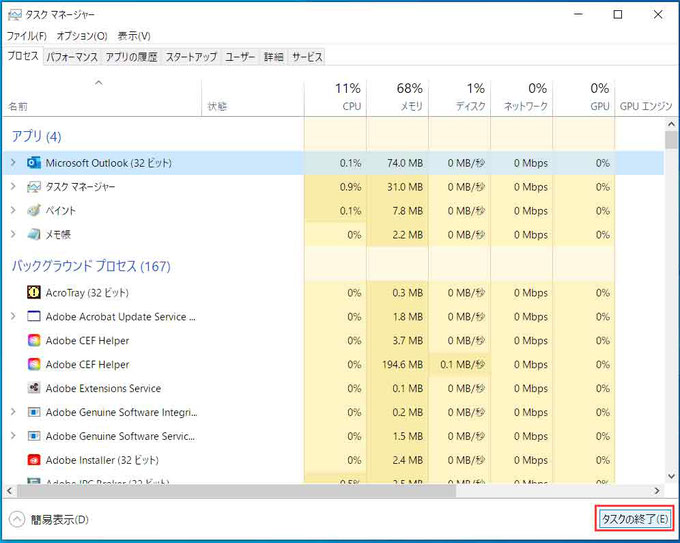This screenshot has height=543, width=680.
Task: Click the Adobe Genuine Software Integri... icon
Action: coord(34,412)
